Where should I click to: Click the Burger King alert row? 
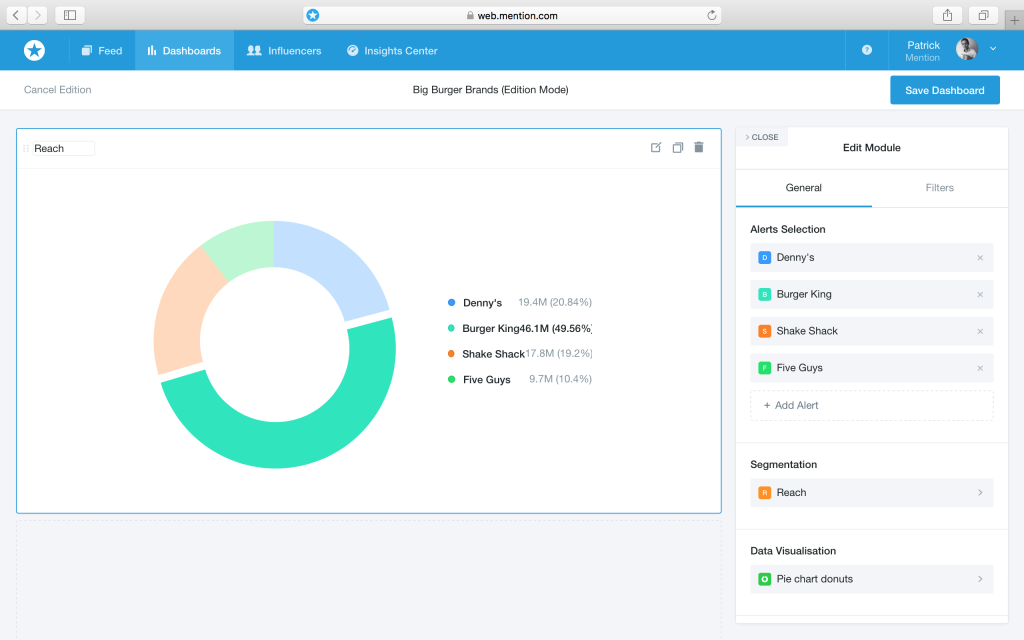click(x=871, y=295)
